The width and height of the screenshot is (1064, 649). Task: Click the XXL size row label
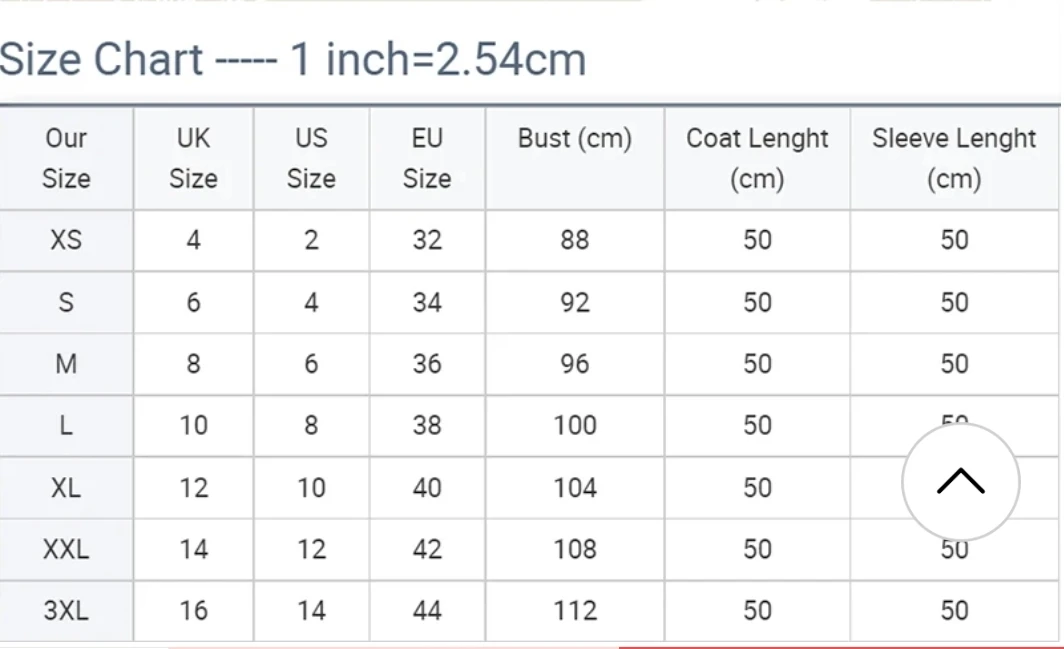click(x=66, y=549)
